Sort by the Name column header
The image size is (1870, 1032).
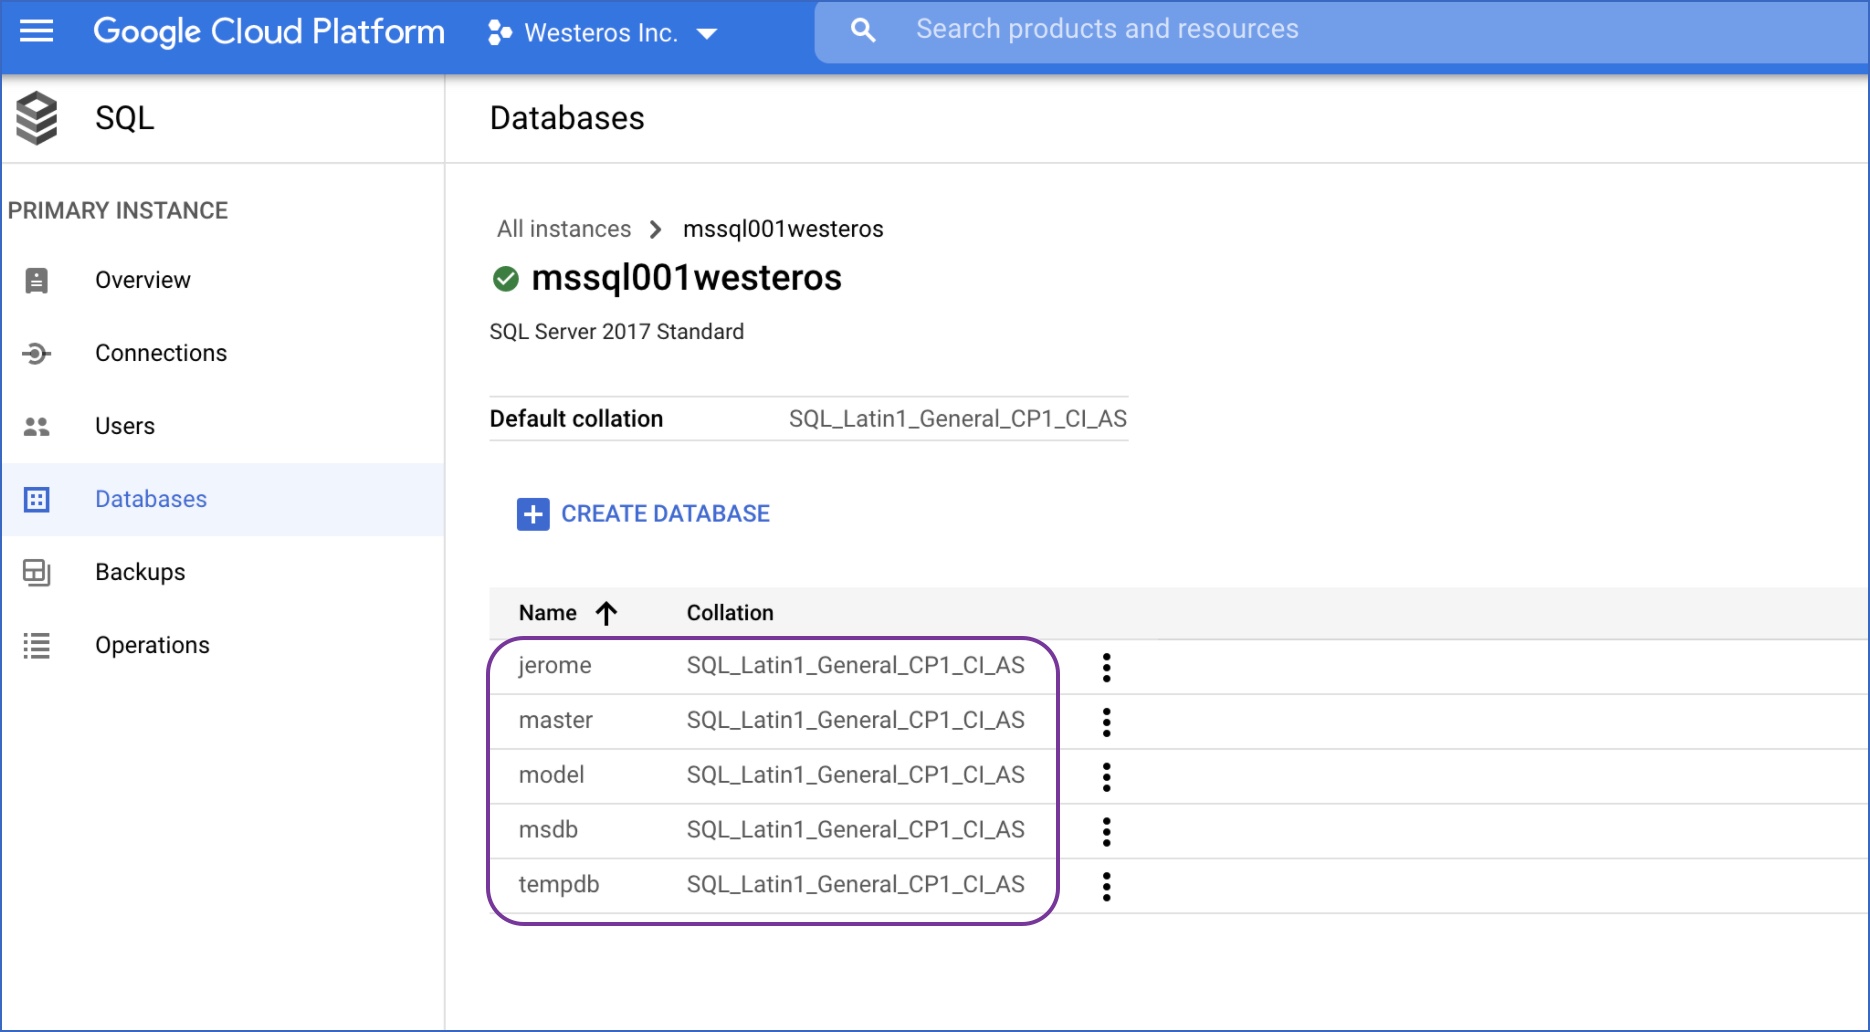[548, 613]
